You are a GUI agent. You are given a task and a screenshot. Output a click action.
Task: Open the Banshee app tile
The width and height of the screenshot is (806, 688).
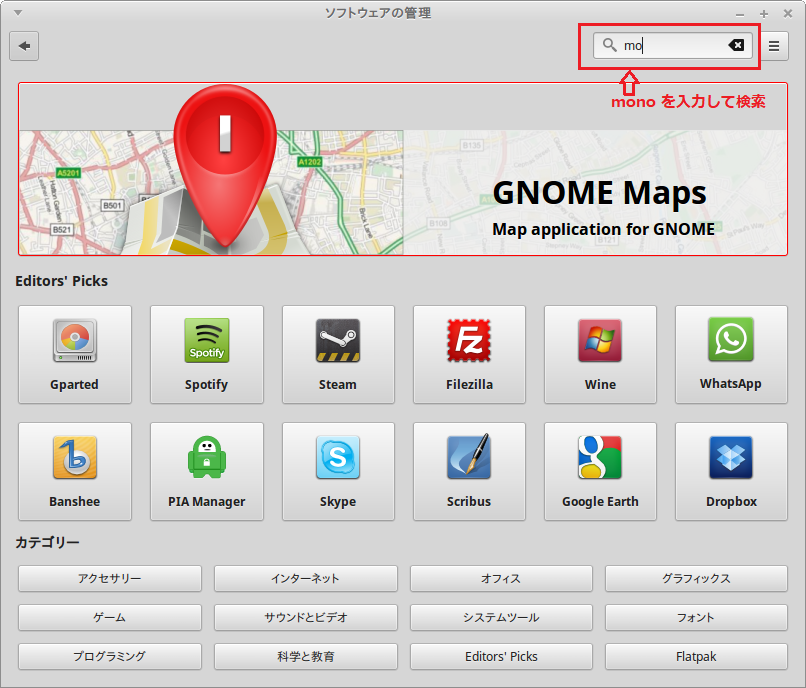(75, 472)
